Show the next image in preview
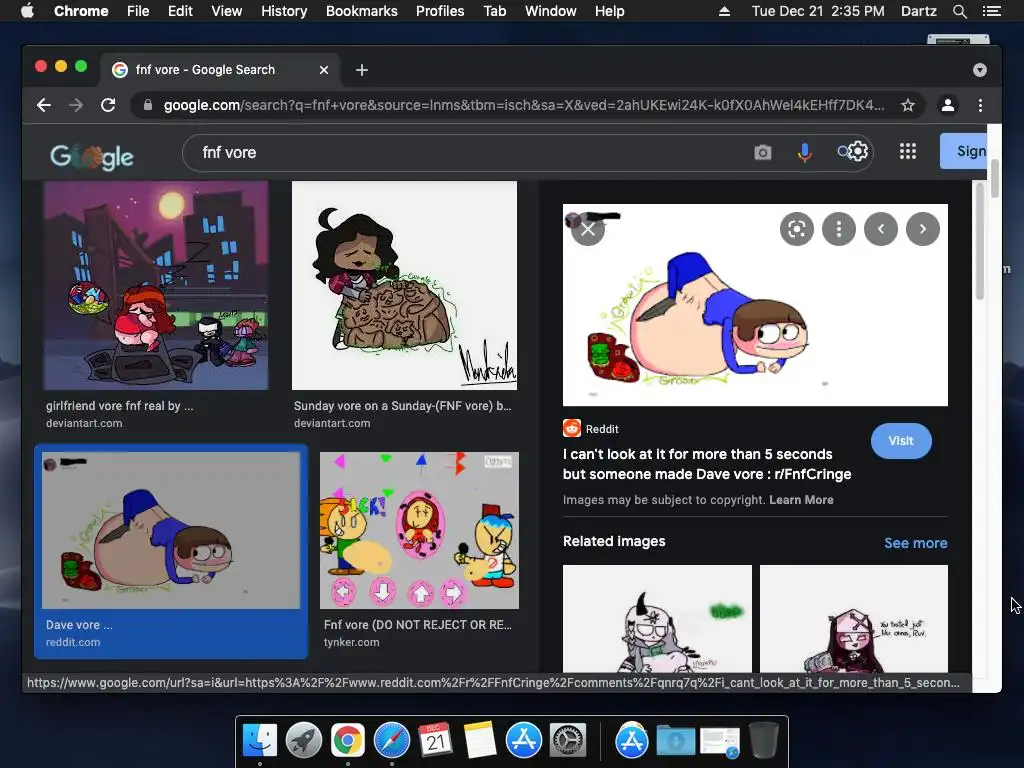Viewport: 1024px width, 768px height. [923, 229]
